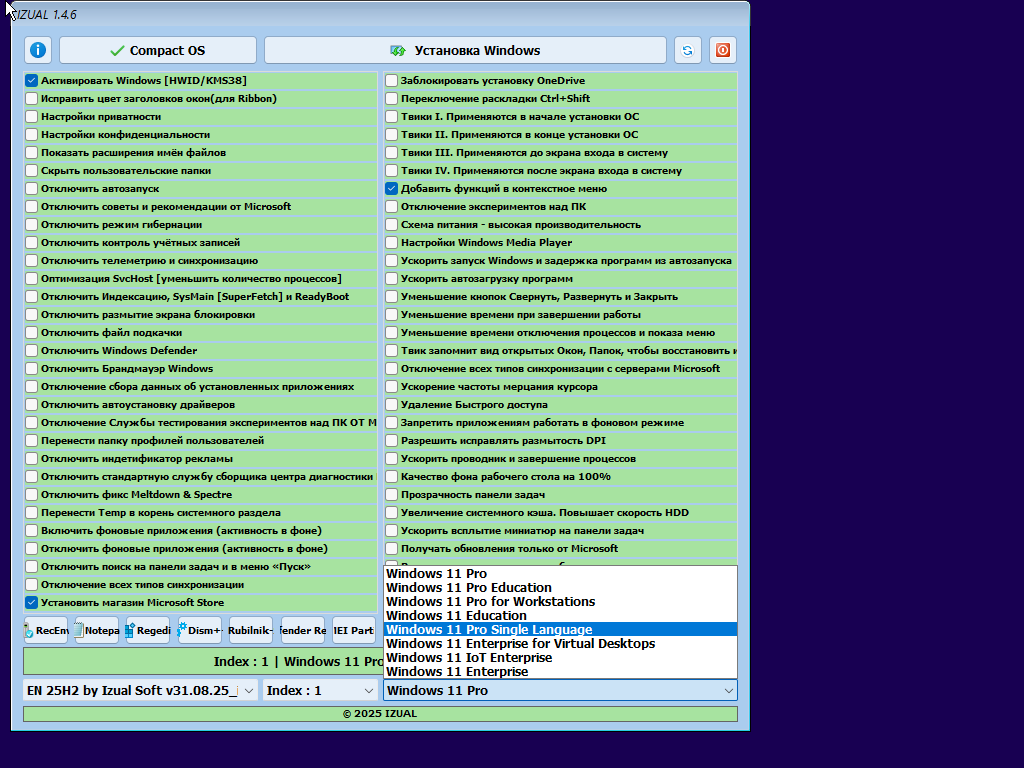Viewport: 1024px width, 768px height.
Task: Click the blue info icon button
Action: point(38,50)
